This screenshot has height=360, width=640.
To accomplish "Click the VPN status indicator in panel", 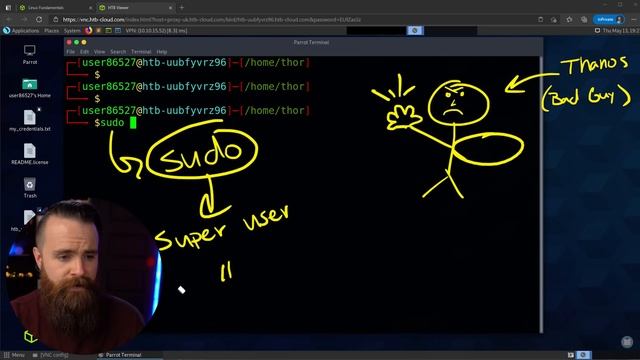I will [x=156, y=31].
